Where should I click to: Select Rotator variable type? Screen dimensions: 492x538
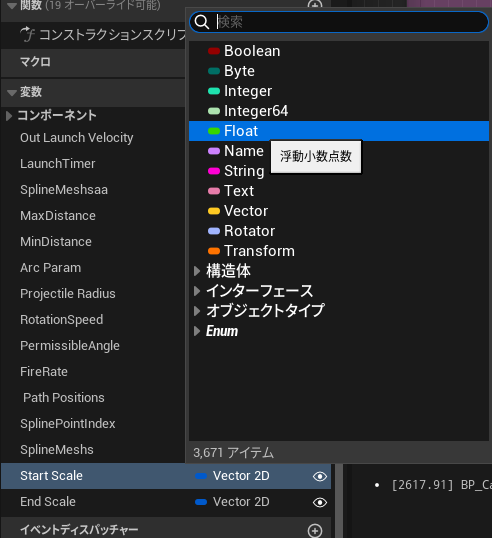click(x=339, y=231)
